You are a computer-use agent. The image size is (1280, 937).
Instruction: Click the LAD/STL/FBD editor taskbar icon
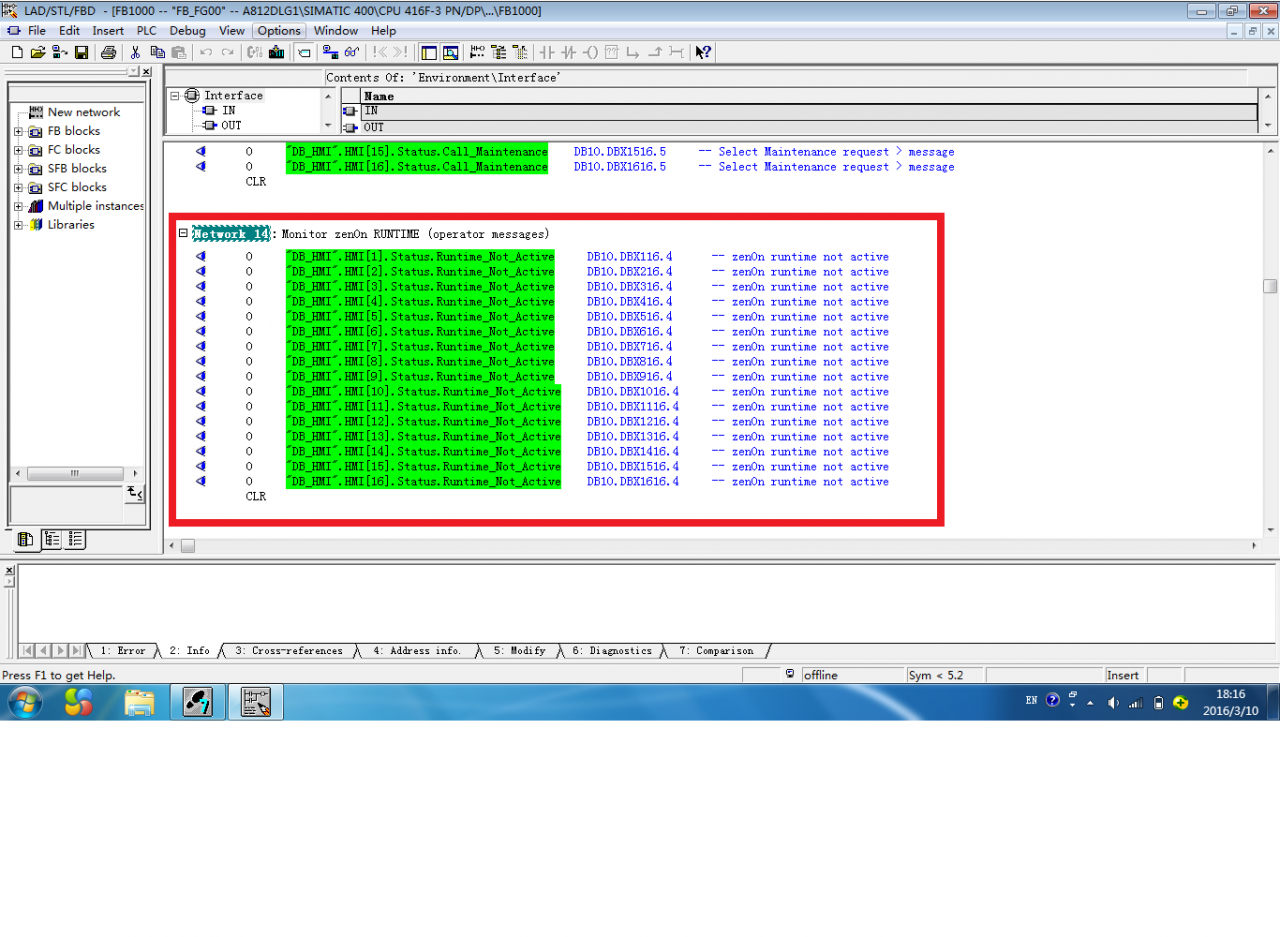pyautogui.click(x=257, y=702)
